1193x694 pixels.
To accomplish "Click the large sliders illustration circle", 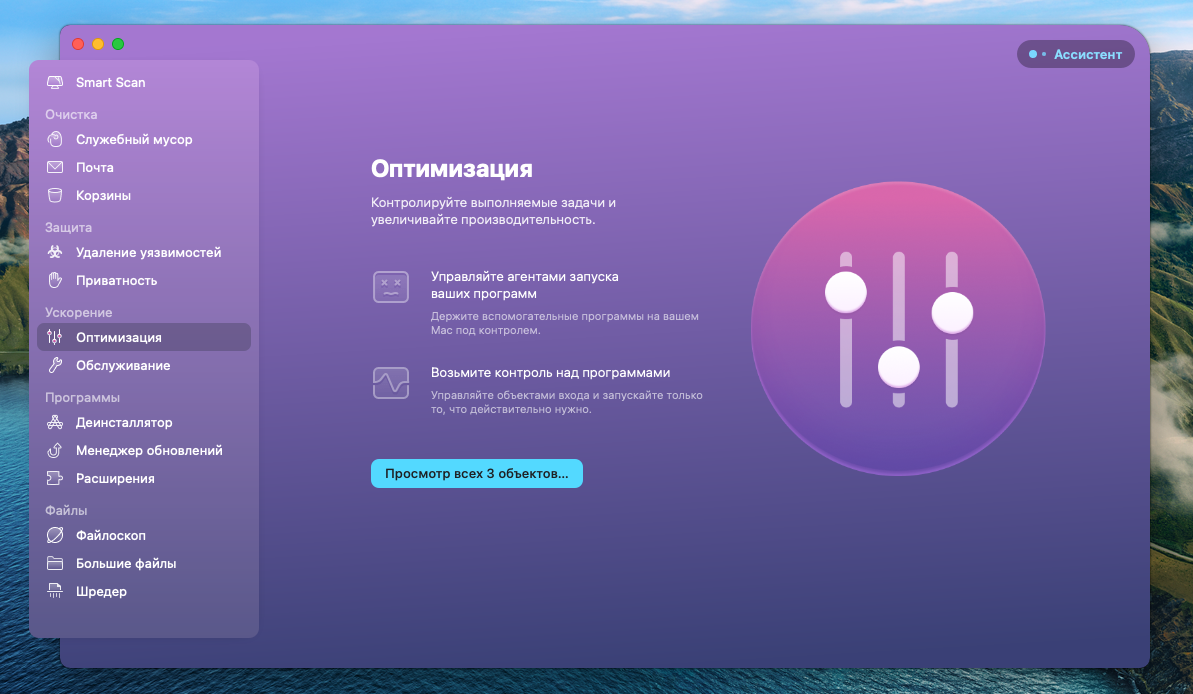I will pyautogui.click(x=897, y=329).
